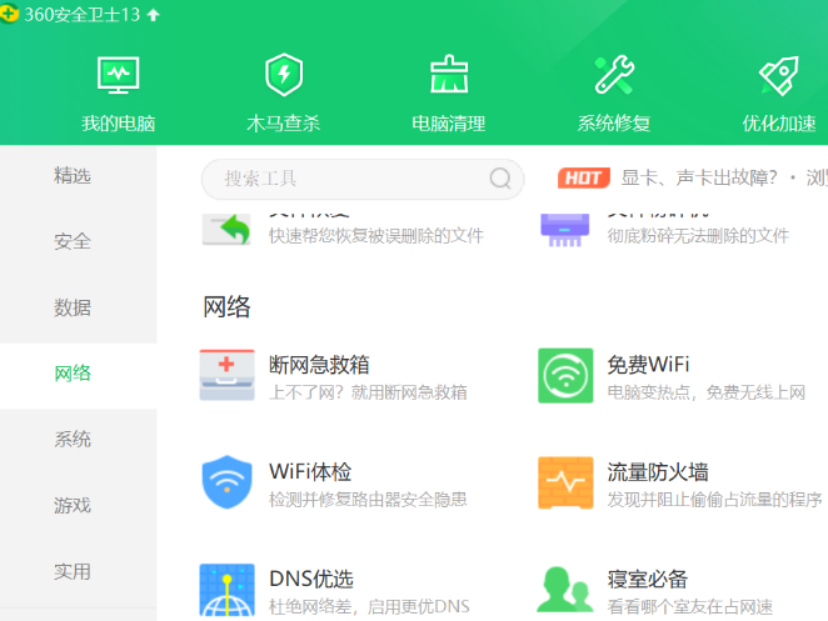Click the upgrade arrow next to 360安全卫士13
Image resolution: width=828 pixels, height=621 pixels.
tap(153, 15)
